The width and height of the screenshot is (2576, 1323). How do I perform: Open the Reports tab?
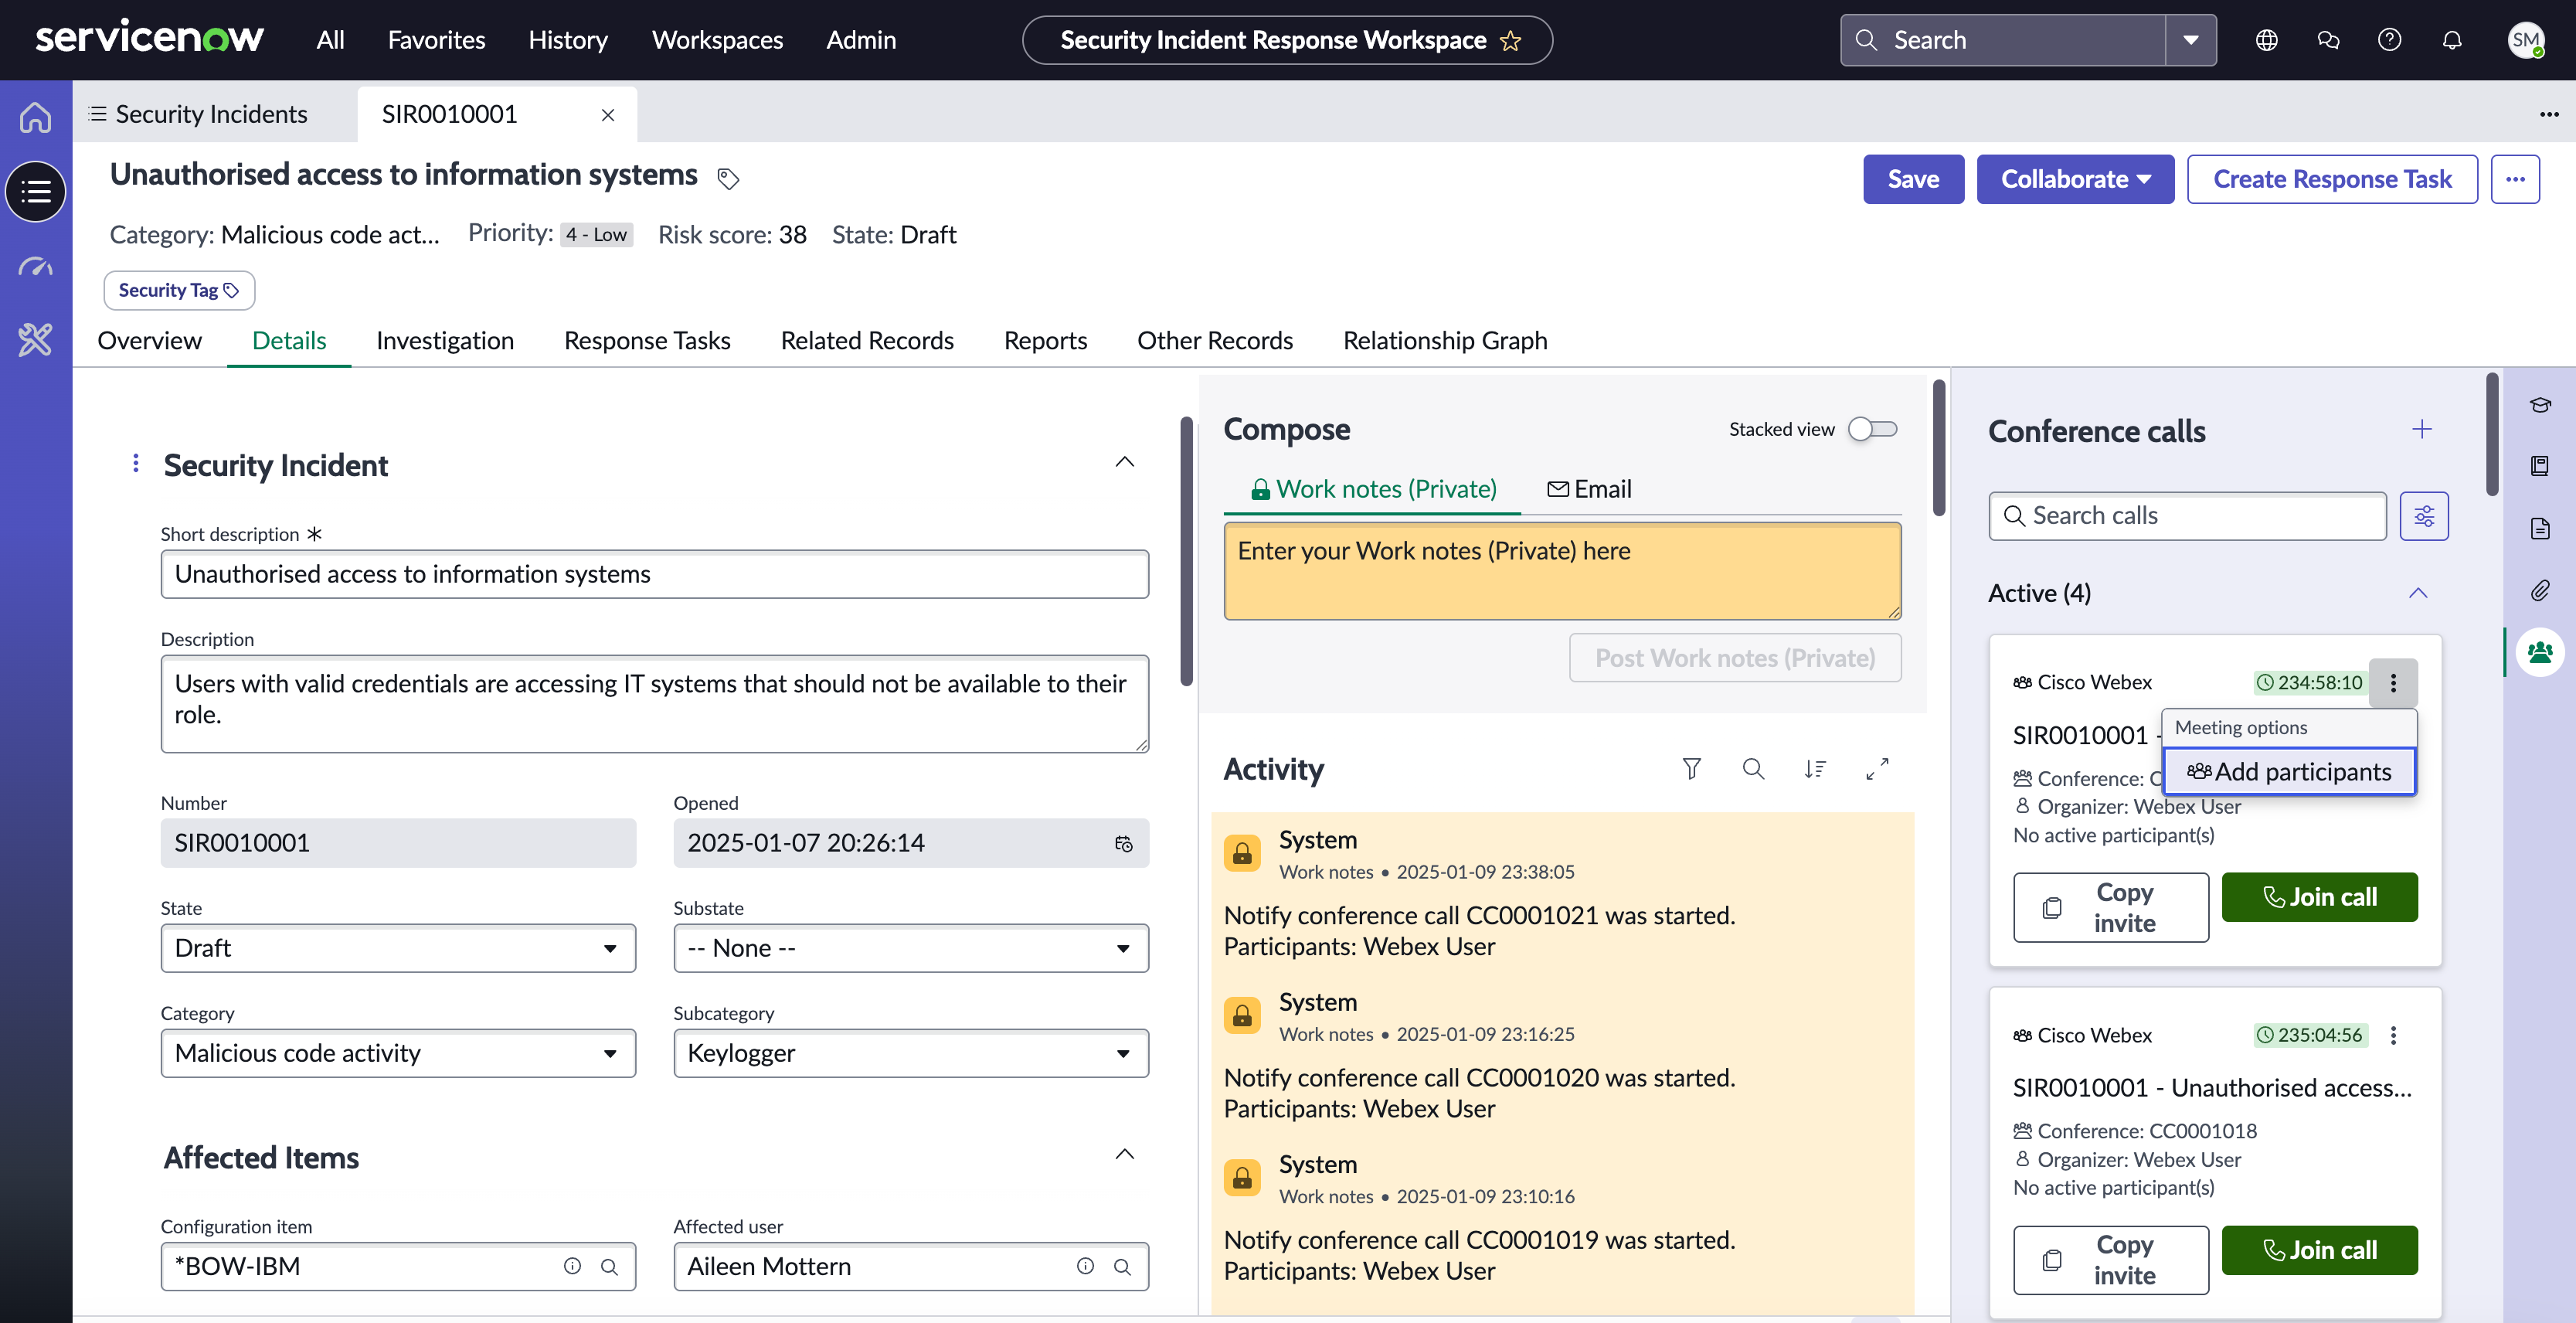tap(1045, 340)
